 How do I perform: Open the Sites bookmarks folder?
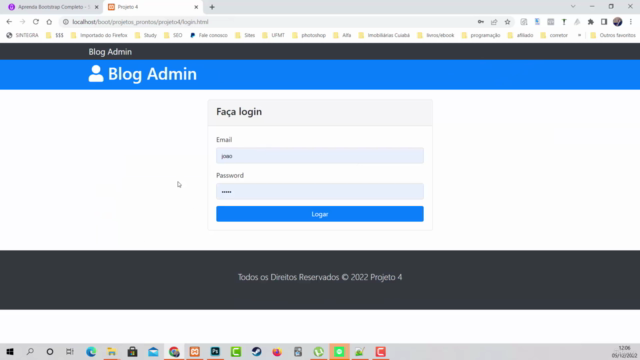coord(245,36)
